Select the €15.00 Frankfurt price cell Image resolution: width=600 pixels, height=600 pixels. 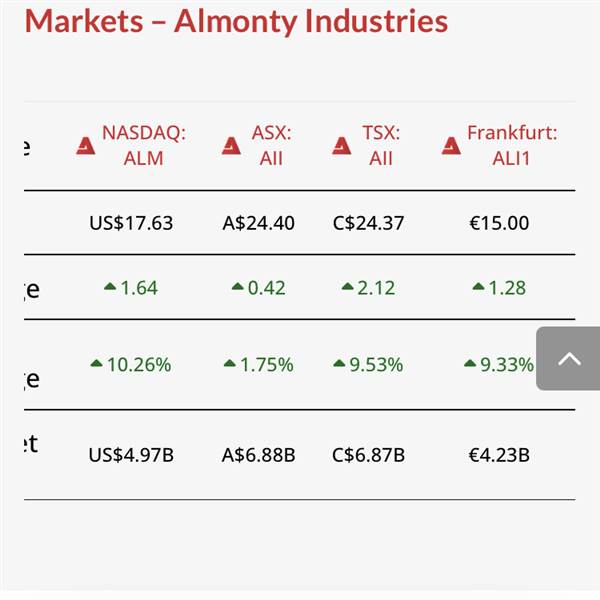(499, 223)
